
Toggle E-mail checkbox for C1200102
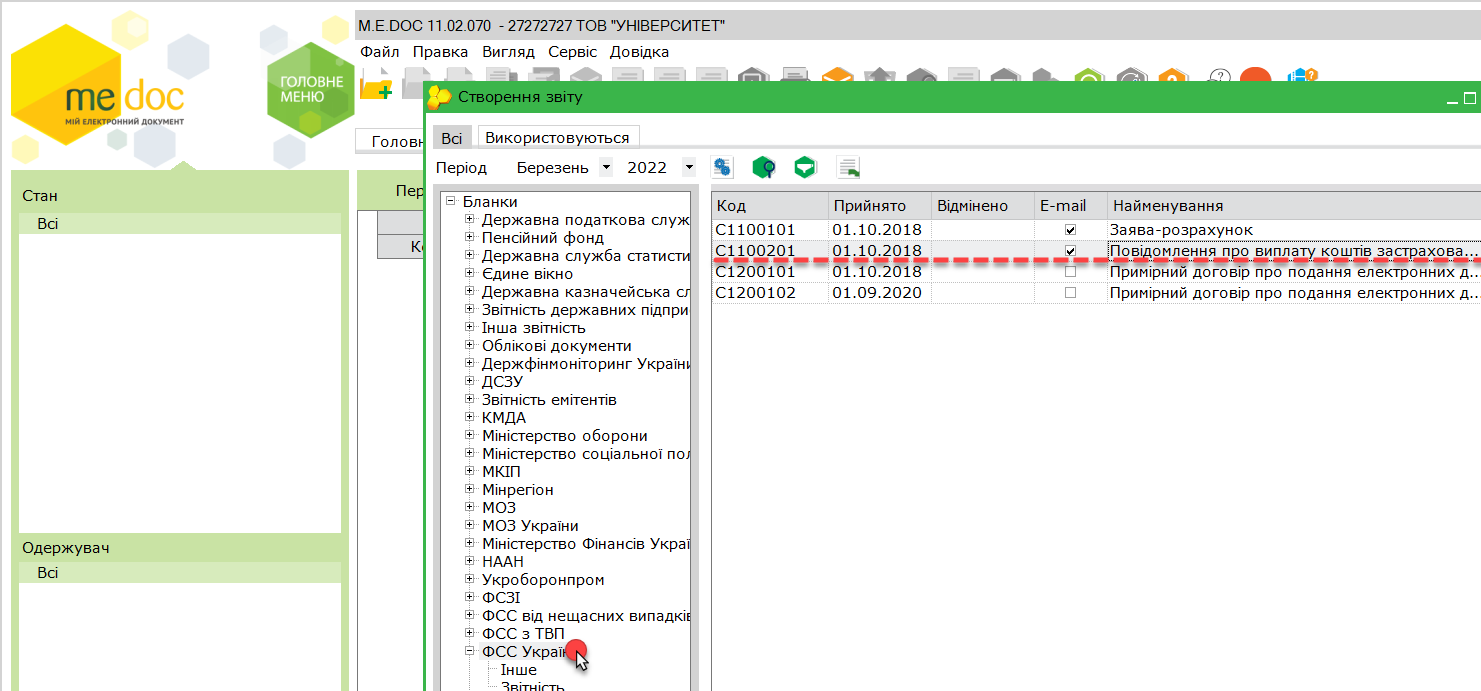1071,293
